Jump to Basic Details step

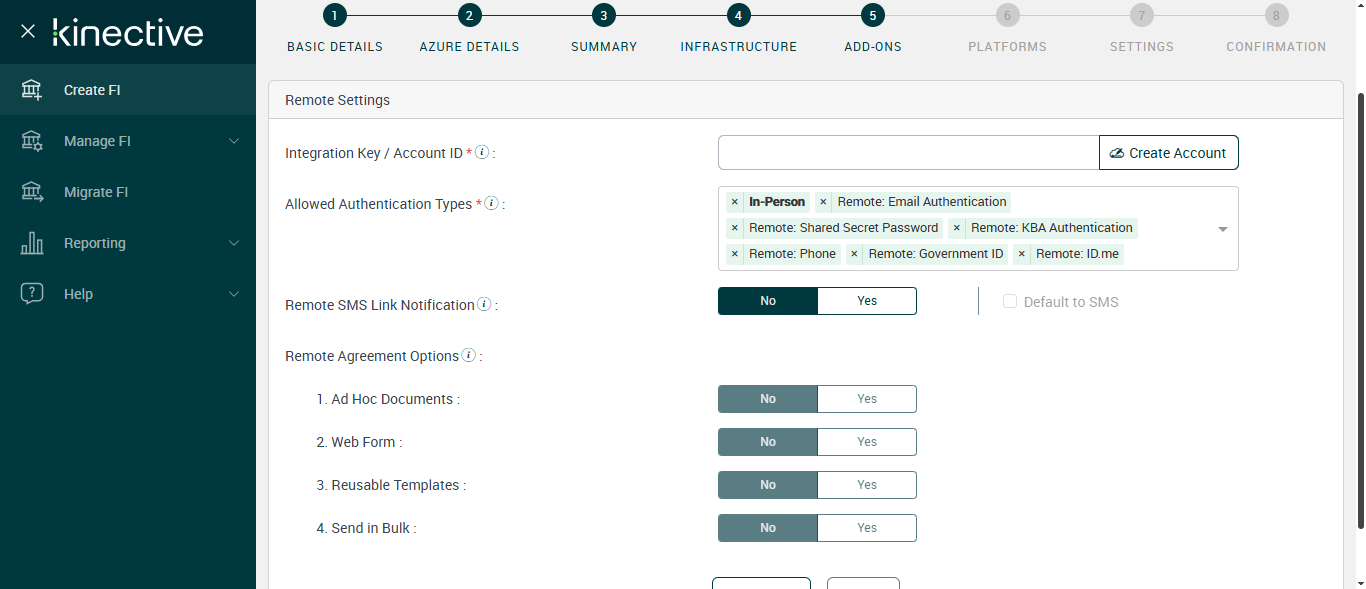(334, 15)
